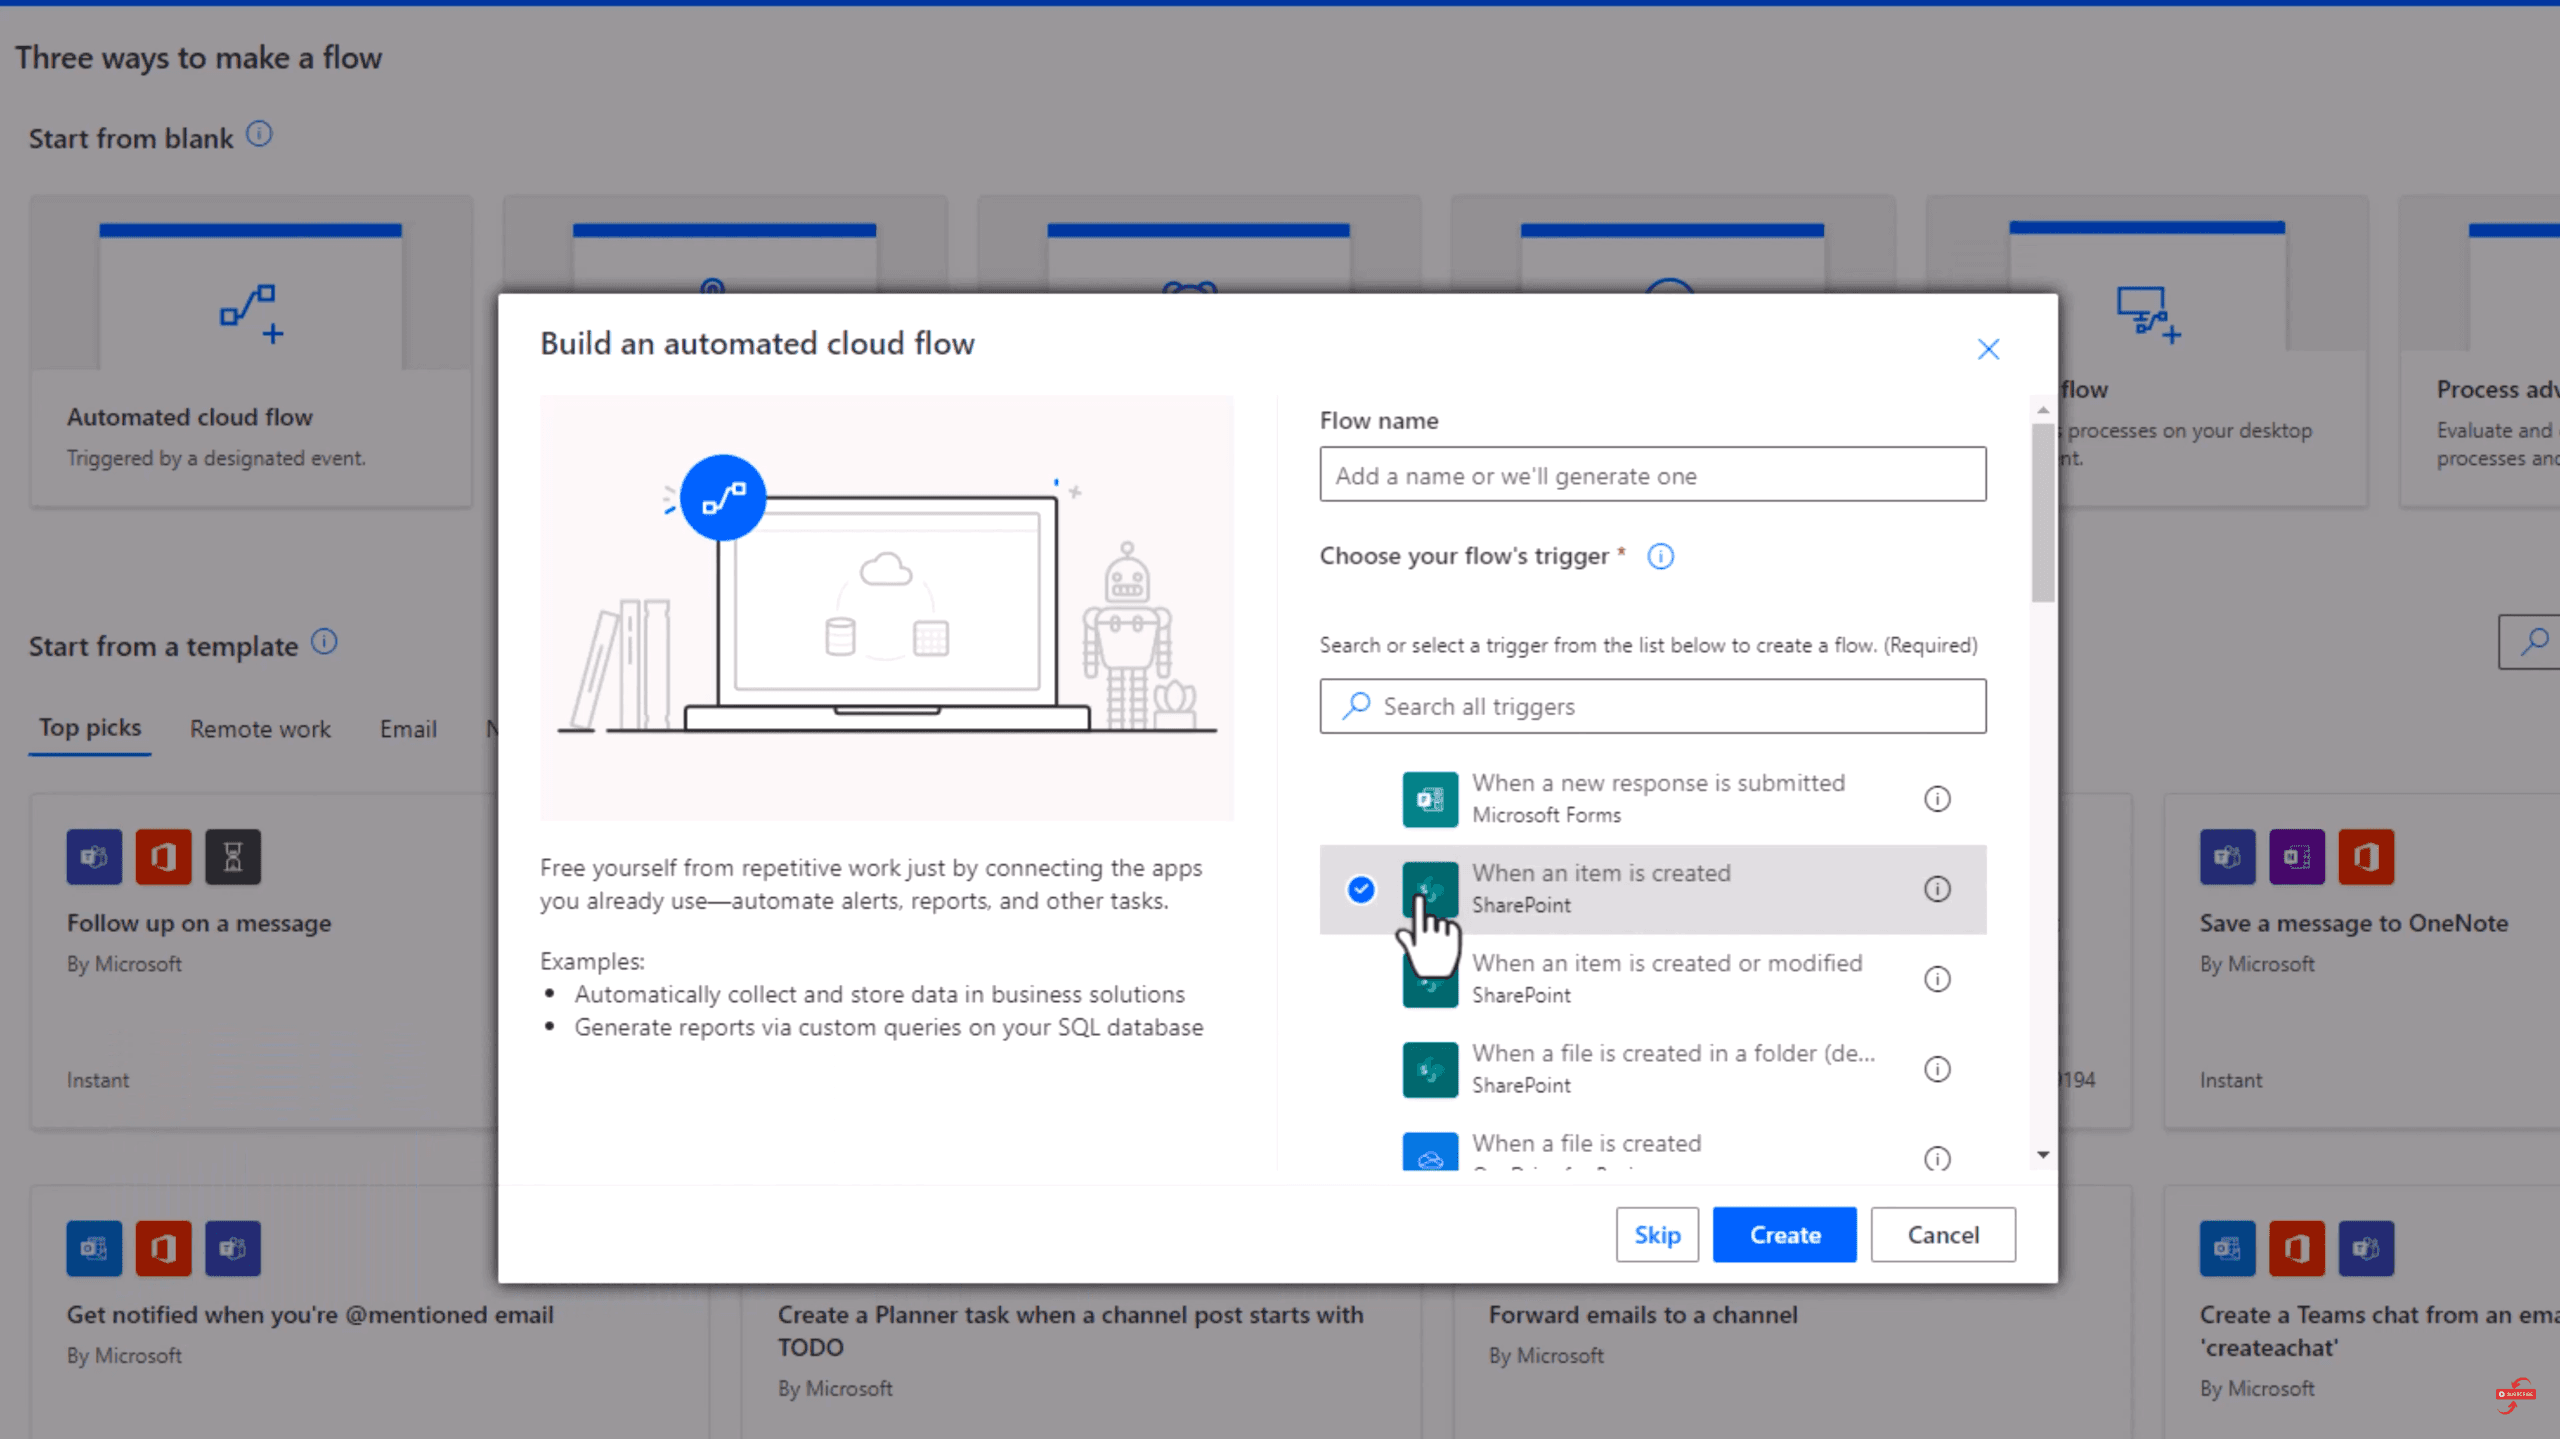This screenshot has width=2560, height=1439.
Task: Click Office icon on Follow up on a message
Action: [x=163, y=856]
